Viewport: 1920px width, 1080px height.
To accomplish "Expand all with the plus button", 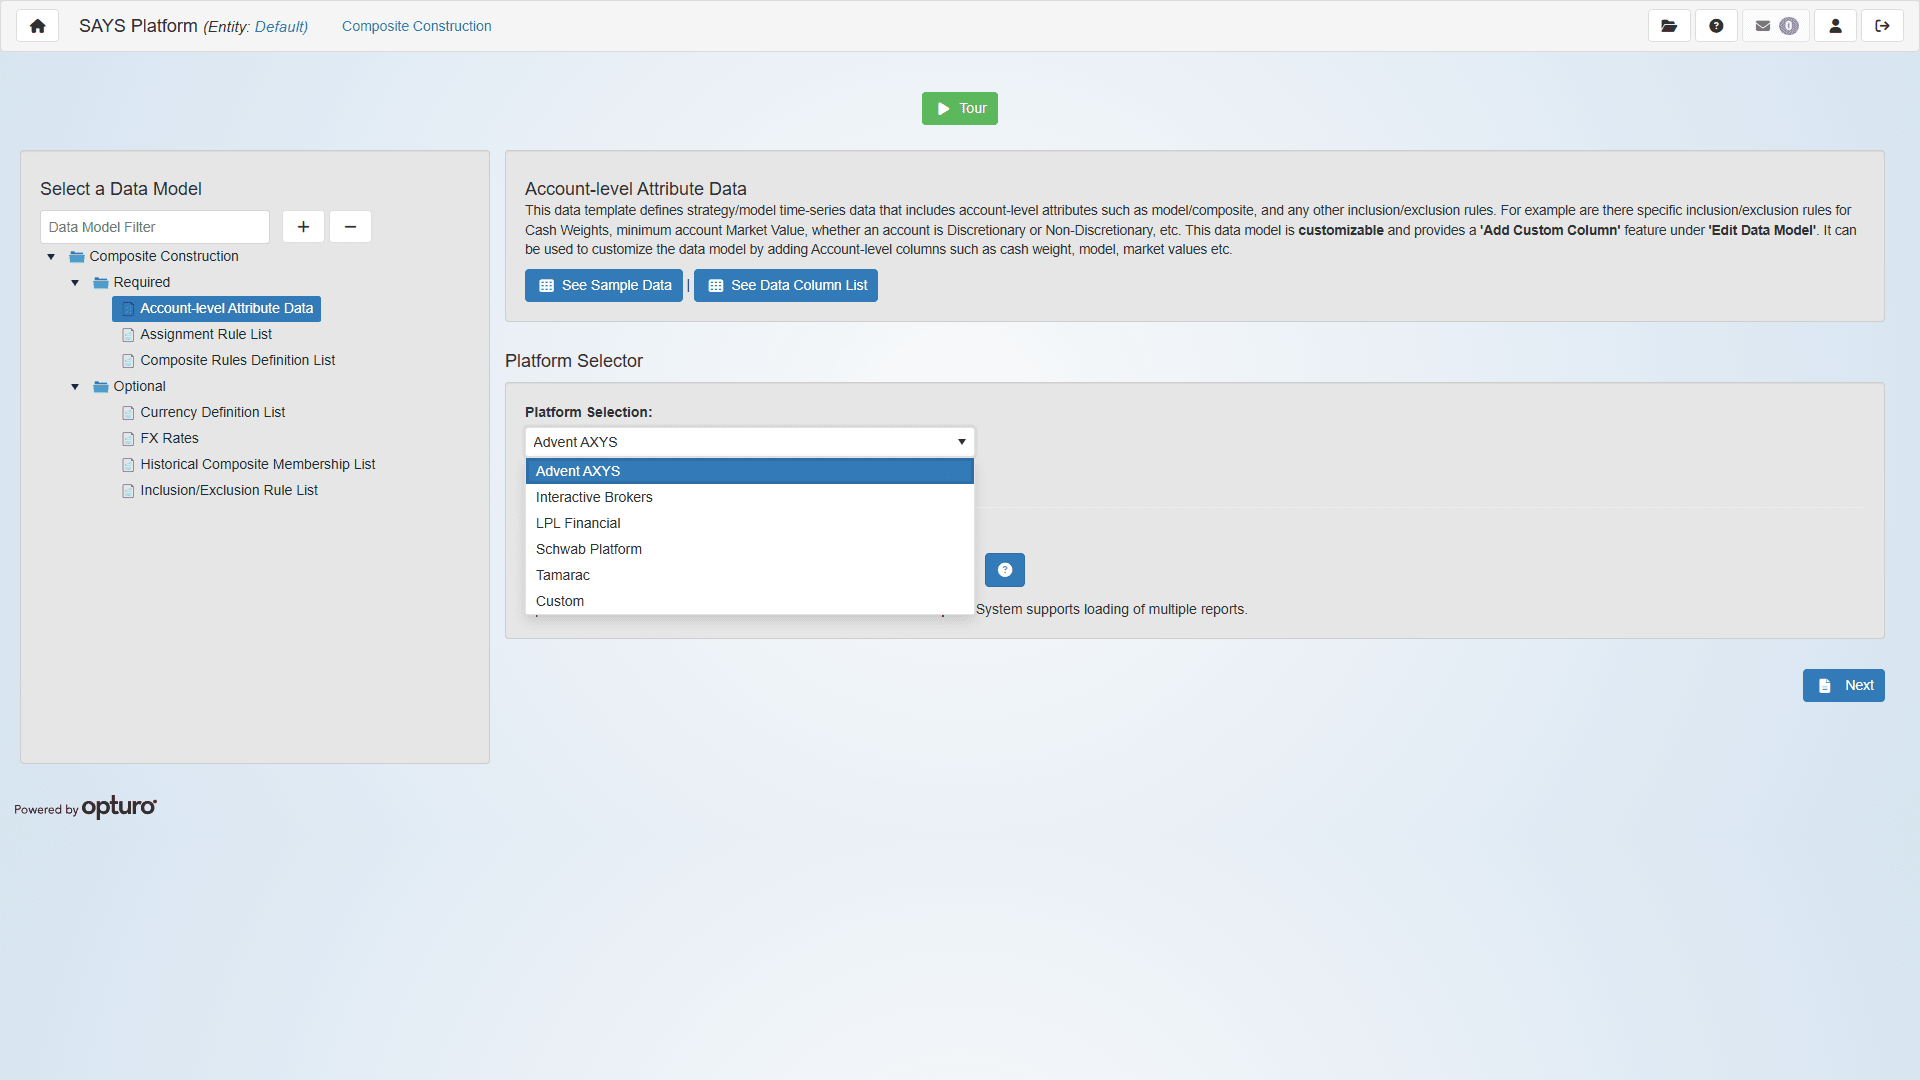I will pos(303,227).
